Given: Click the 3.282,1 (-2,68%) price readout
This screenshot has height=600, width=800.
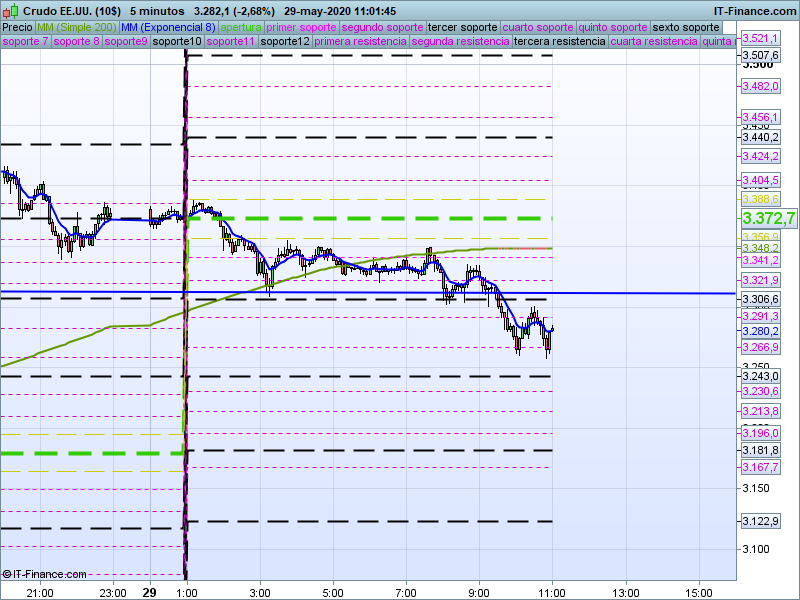Looking at the screenshot, I should coord(234,11).
